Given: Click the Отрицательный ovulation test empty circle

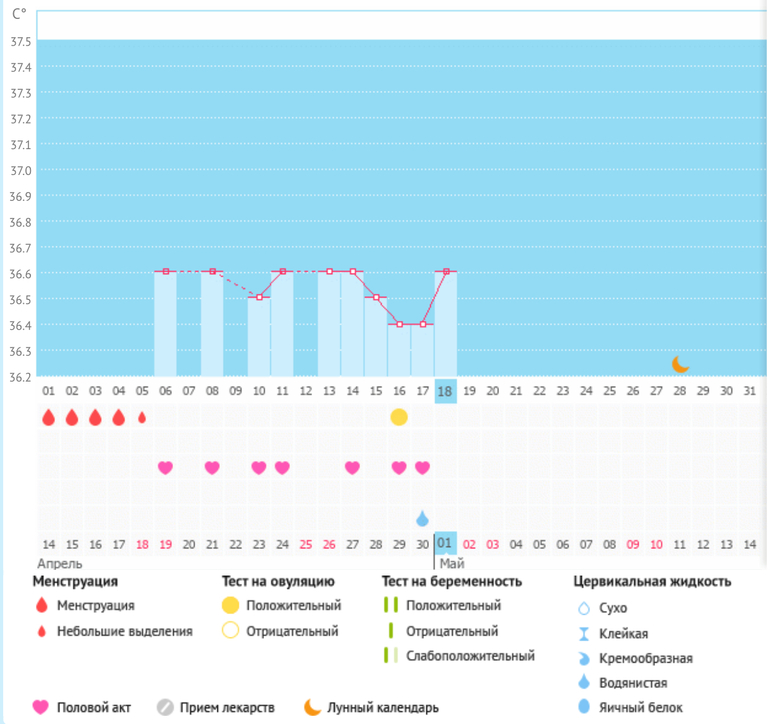Looking at the screenshot, I should click(x=232, y=631).
